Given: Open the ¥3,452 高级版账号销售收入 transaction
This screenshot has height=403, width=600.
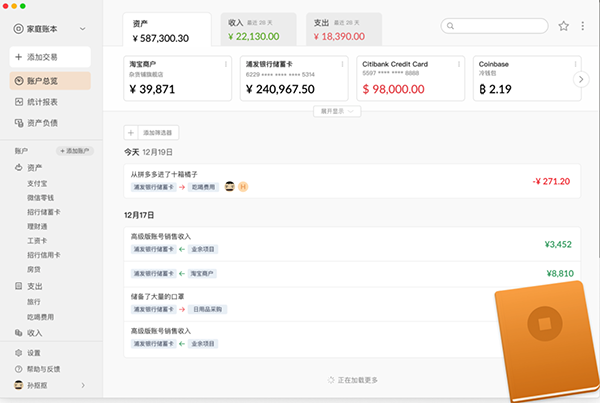Looking at the screenshot, I should (352, 244).
